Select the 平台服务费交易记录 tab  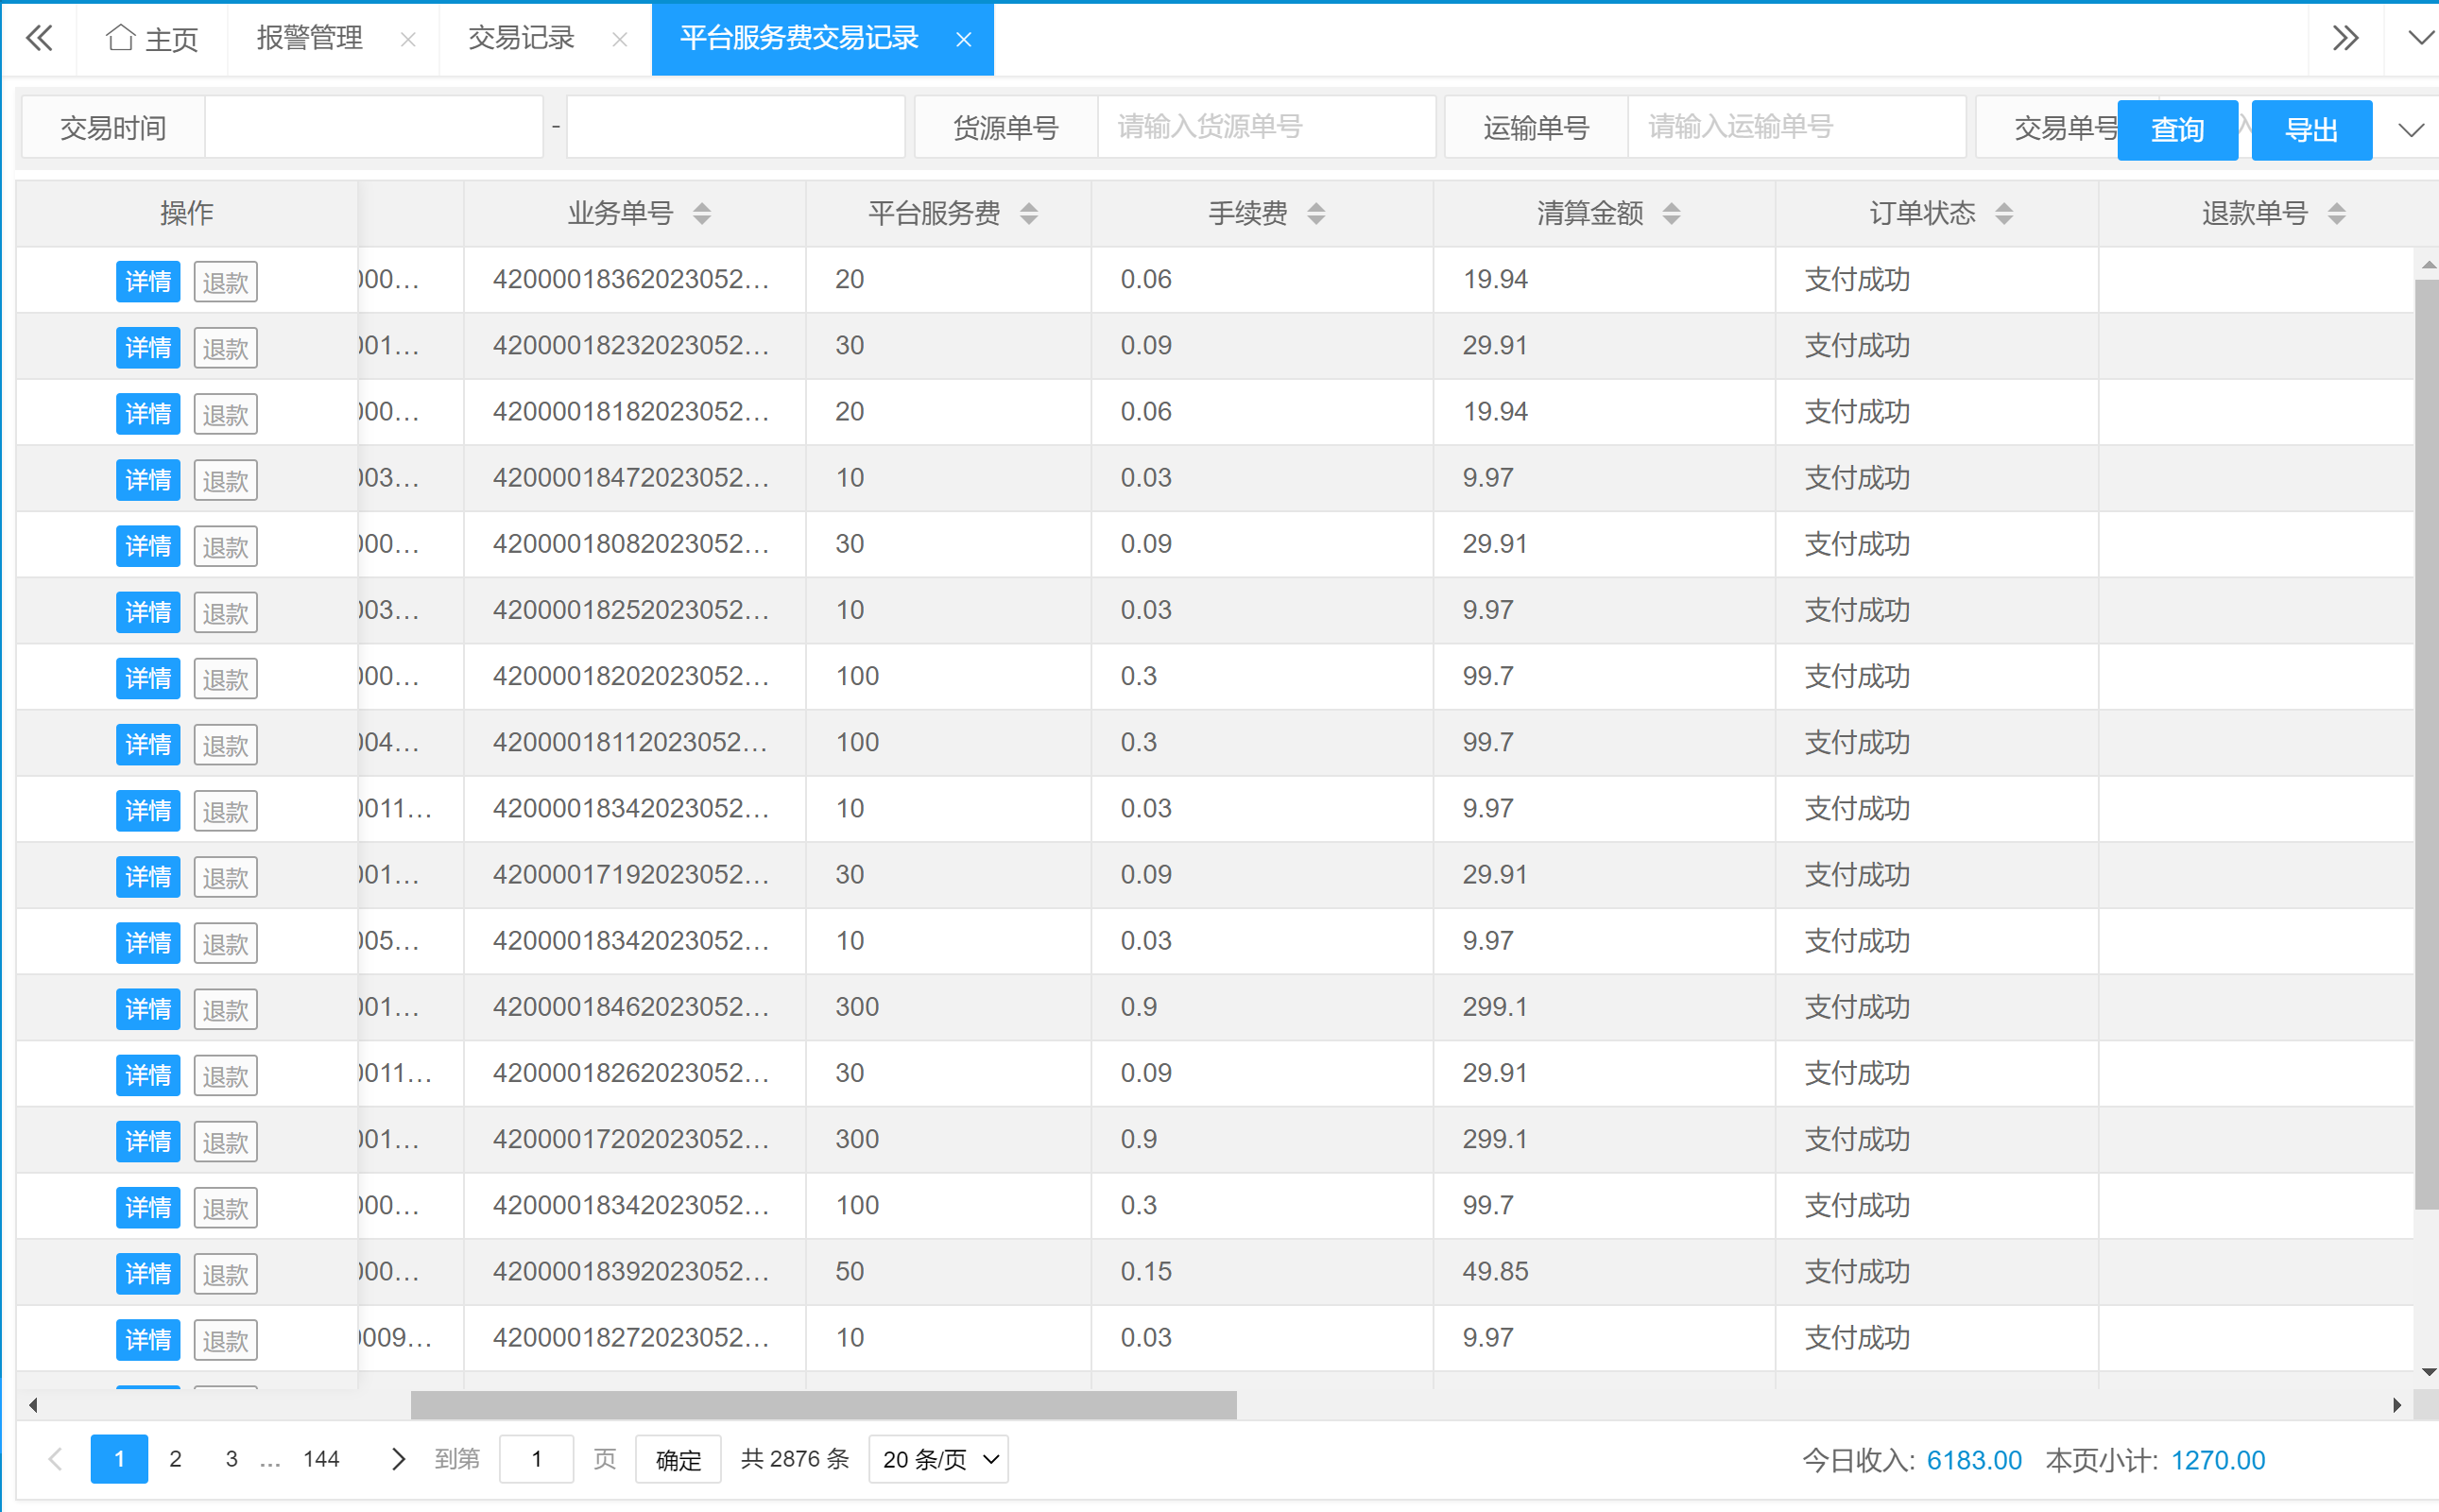799,38
